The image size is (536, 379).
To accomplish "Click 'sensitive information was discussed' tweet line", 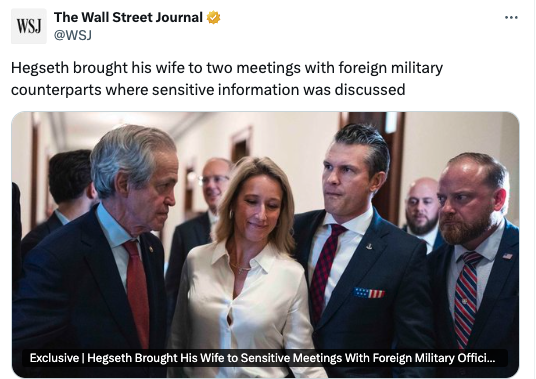I will [x=279, y=90].
